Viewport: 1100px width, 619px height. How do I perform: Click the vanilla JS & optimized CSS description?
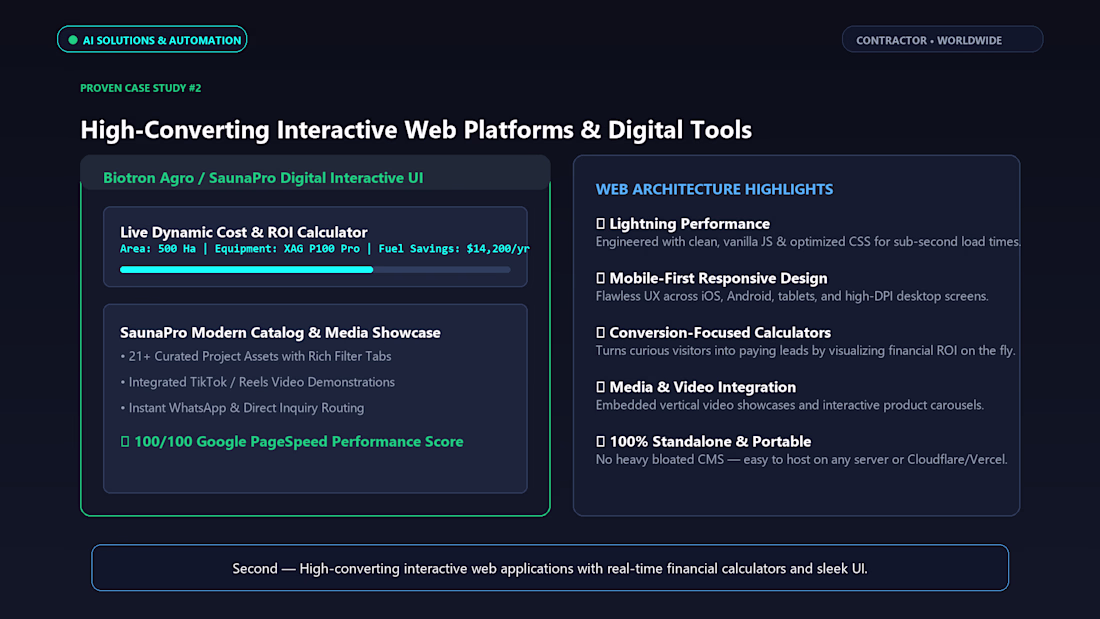808,241
